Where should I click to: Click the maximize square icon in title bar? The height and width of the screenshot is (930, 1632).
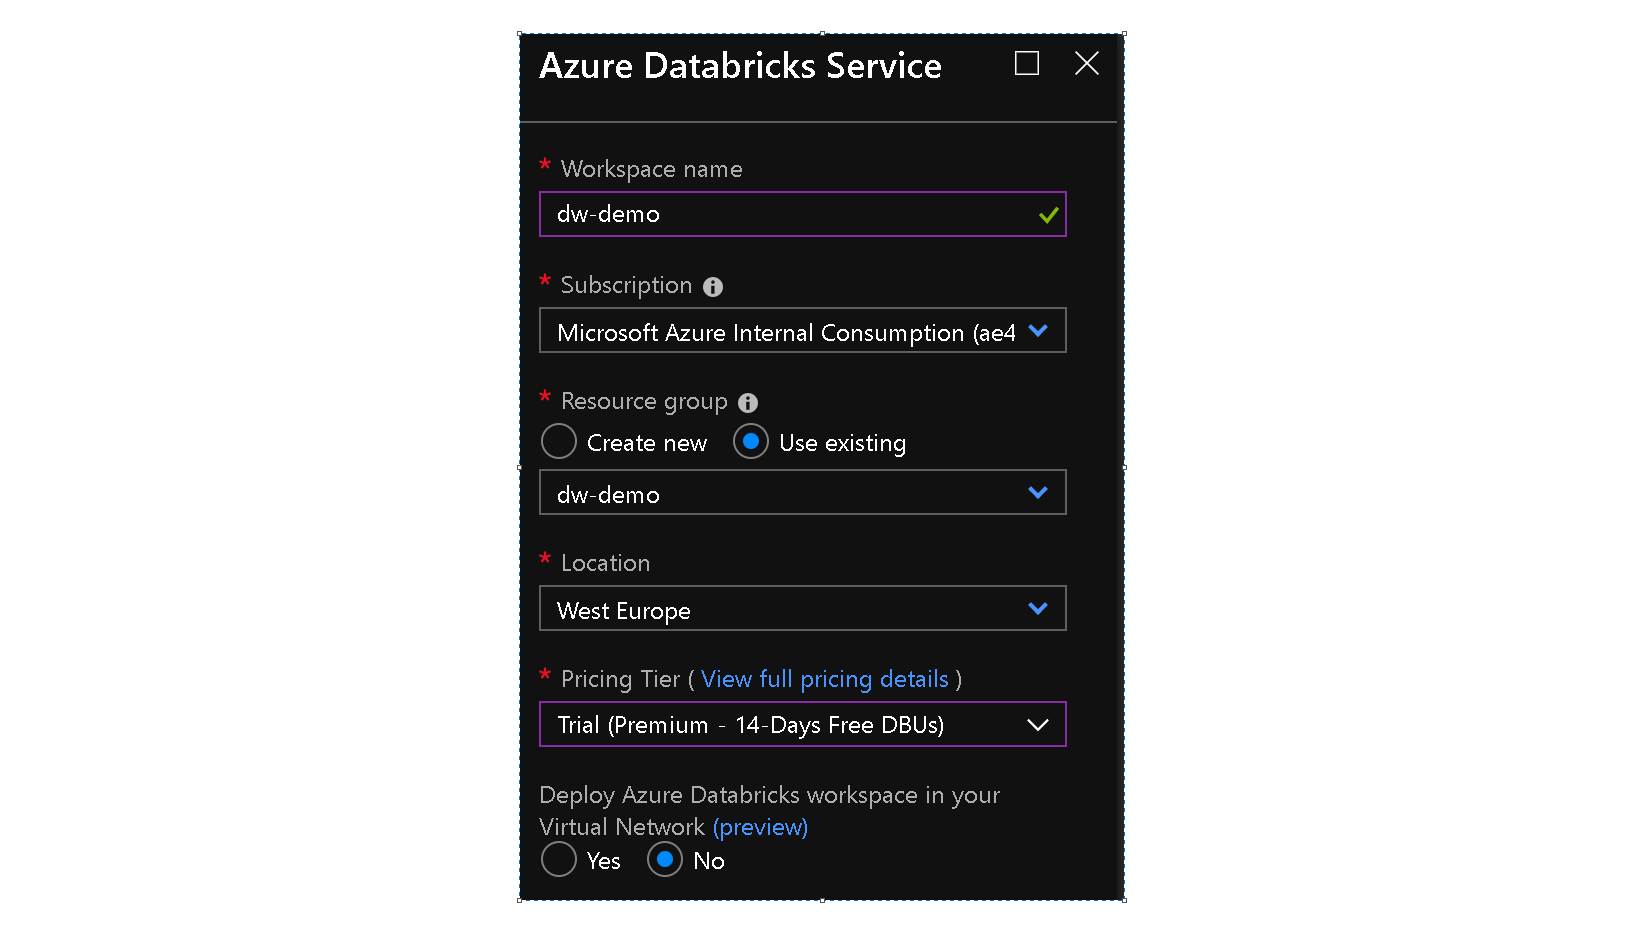pyautogui.click(x=1026, y=63)
